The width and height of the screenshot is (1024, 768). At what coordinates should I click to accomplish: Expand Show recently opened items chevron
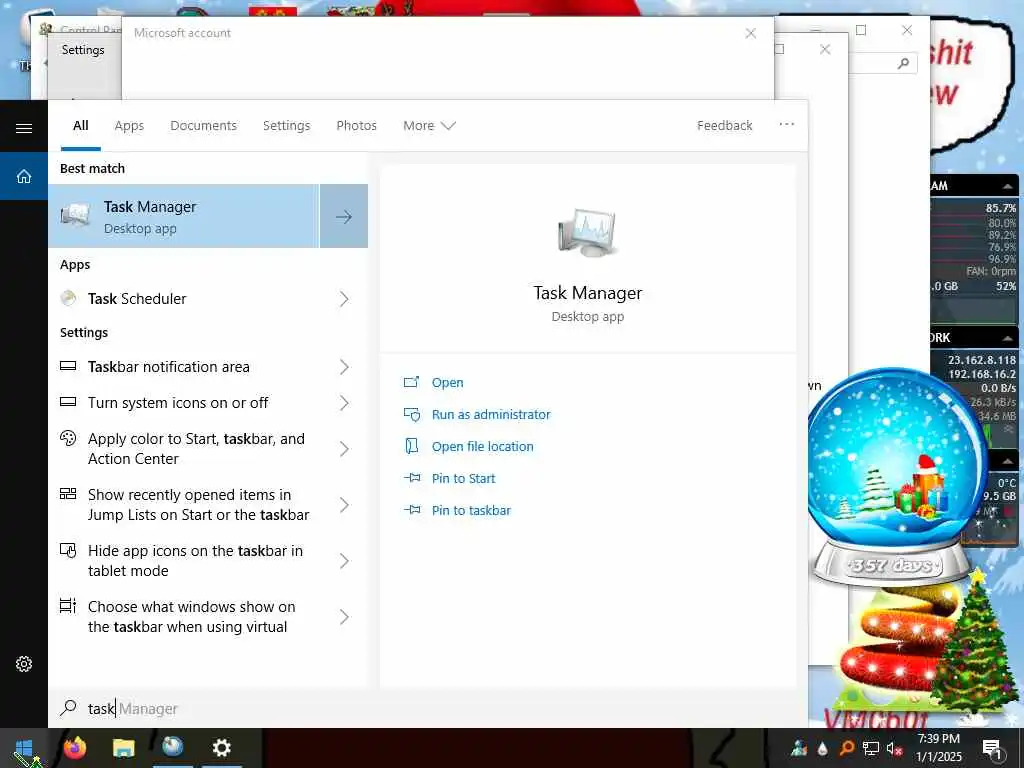(344, 505)
